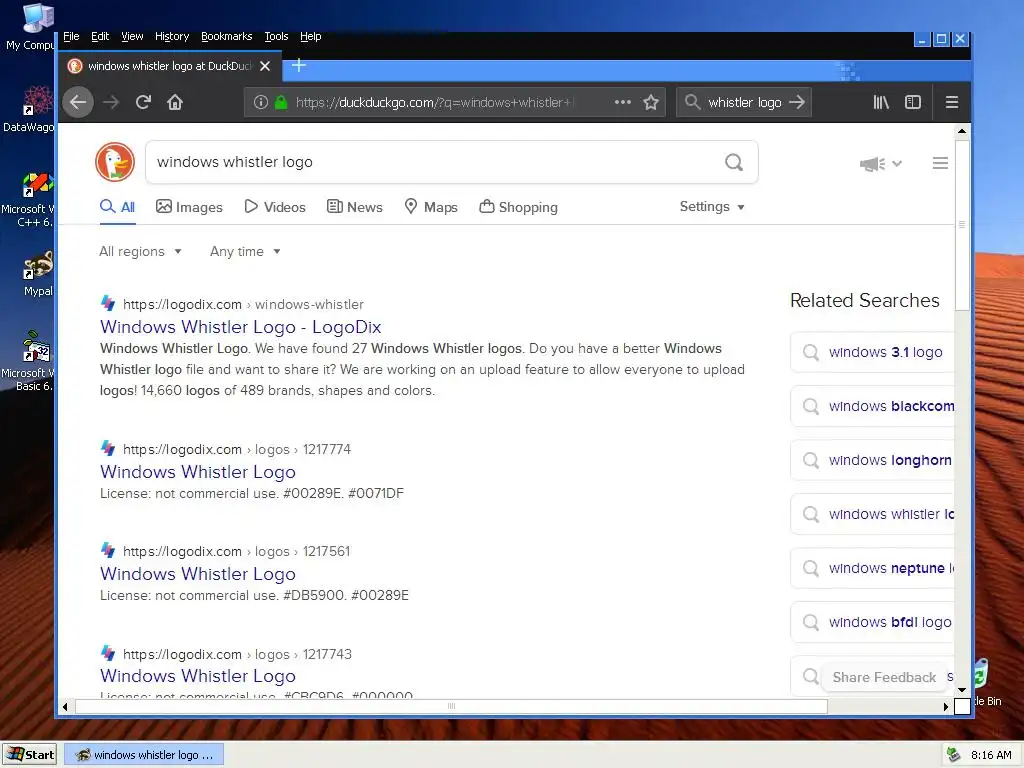Show site information icon in address bar

click(x=261, y=102)
